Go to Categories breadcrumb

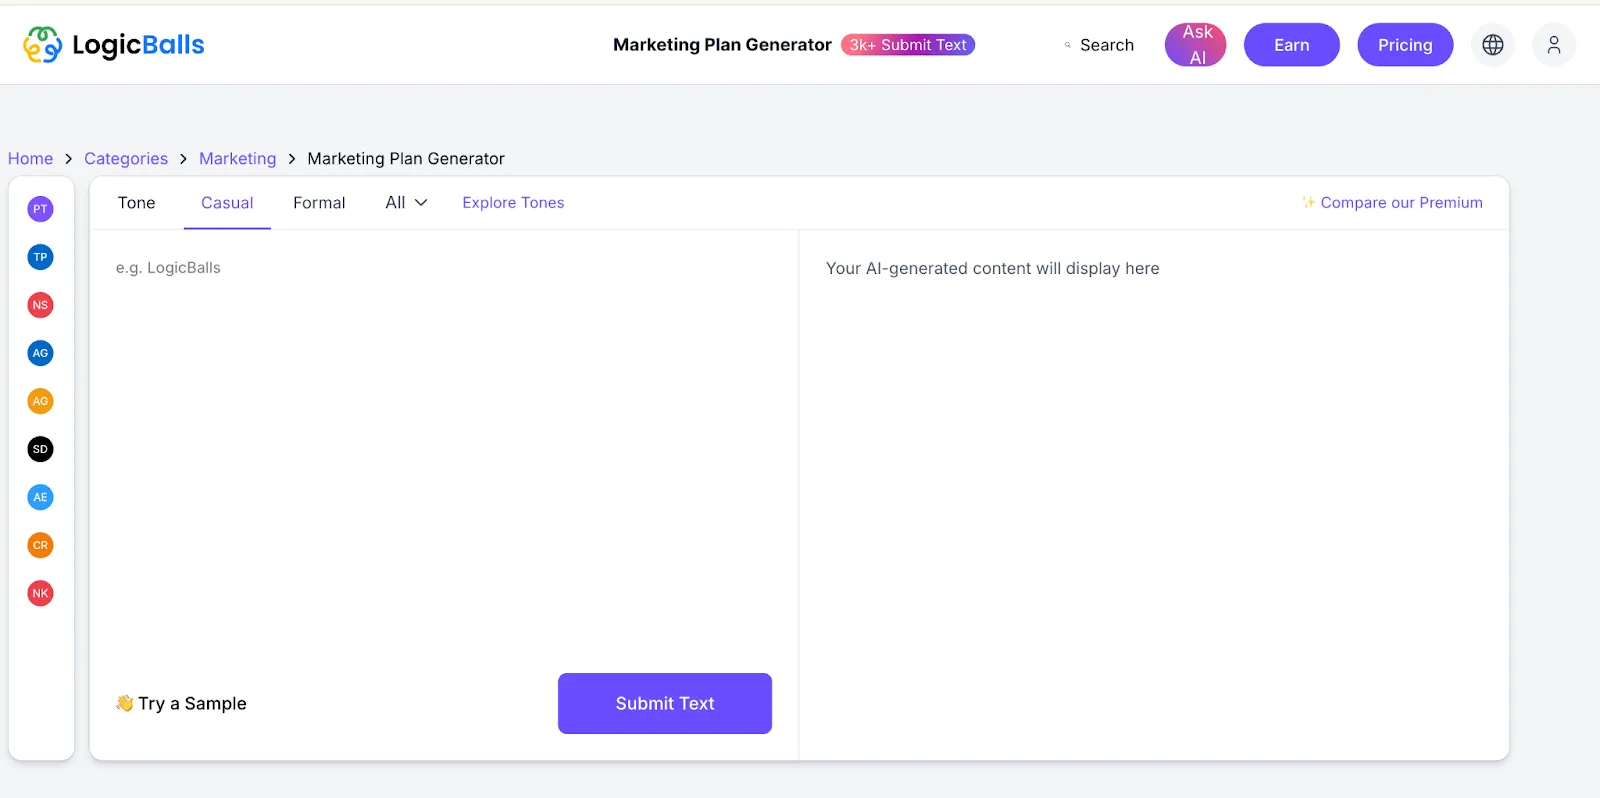point(126,159)
